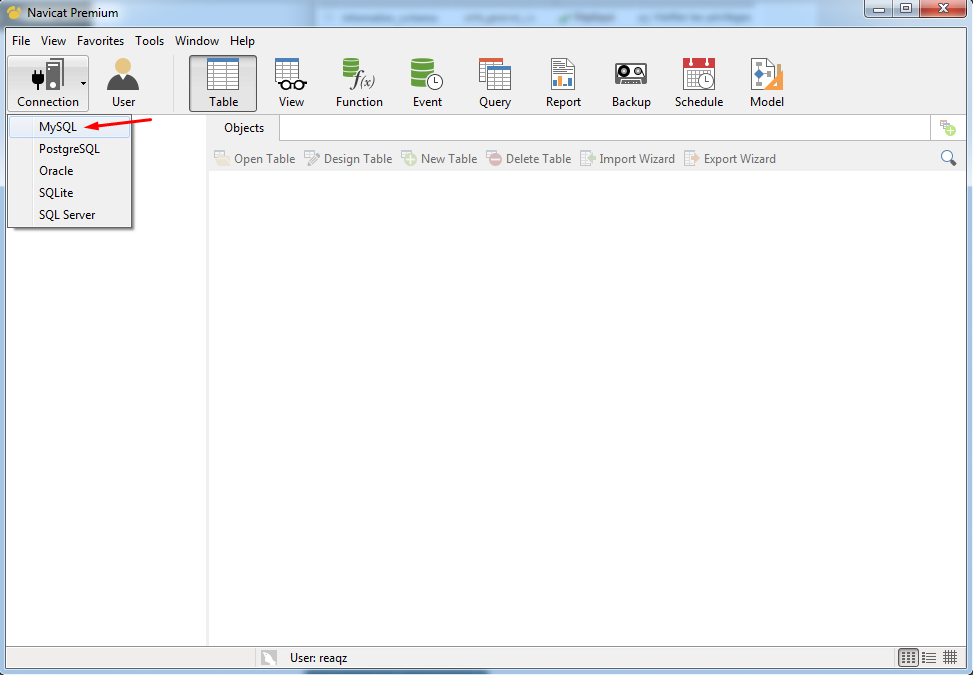Select the Table toolbar icon
The width and height of the screenshot is (973, 675).
(x=223, y=83)
